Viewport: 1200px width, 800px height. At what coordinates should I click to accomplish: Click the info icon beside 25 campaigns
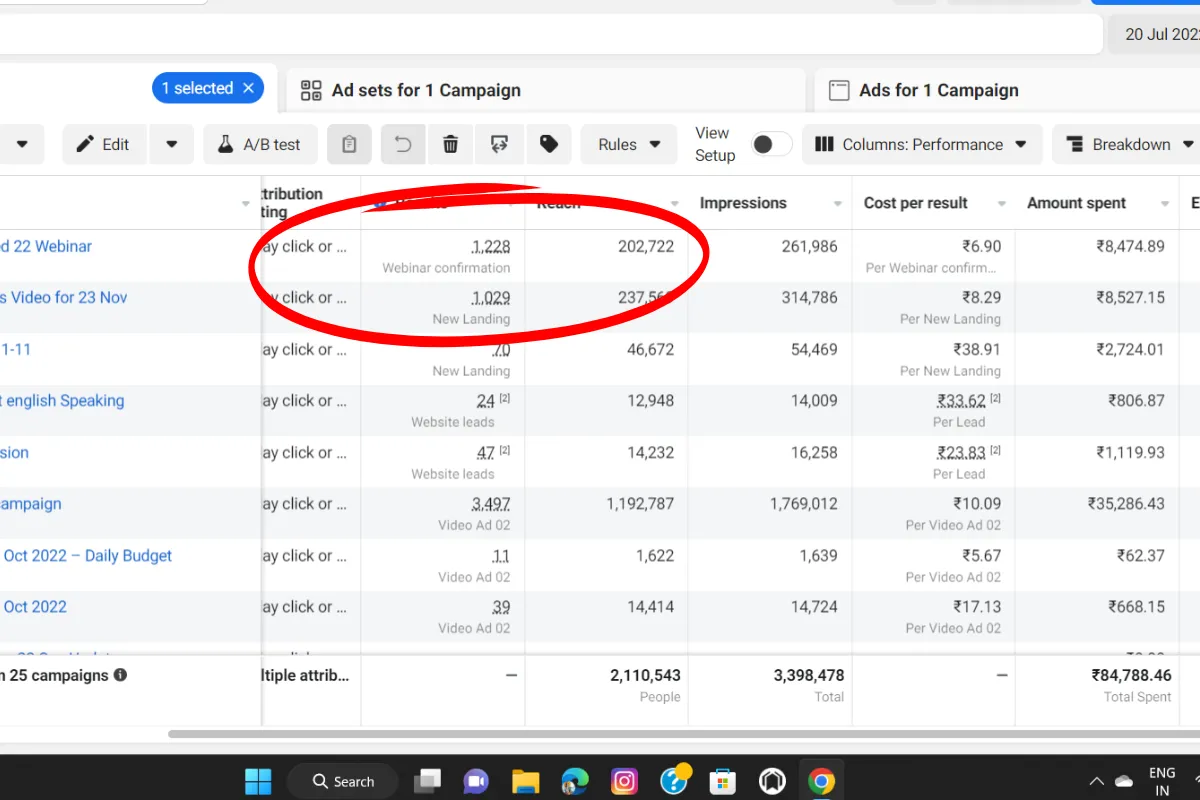(x=120, y=675)
